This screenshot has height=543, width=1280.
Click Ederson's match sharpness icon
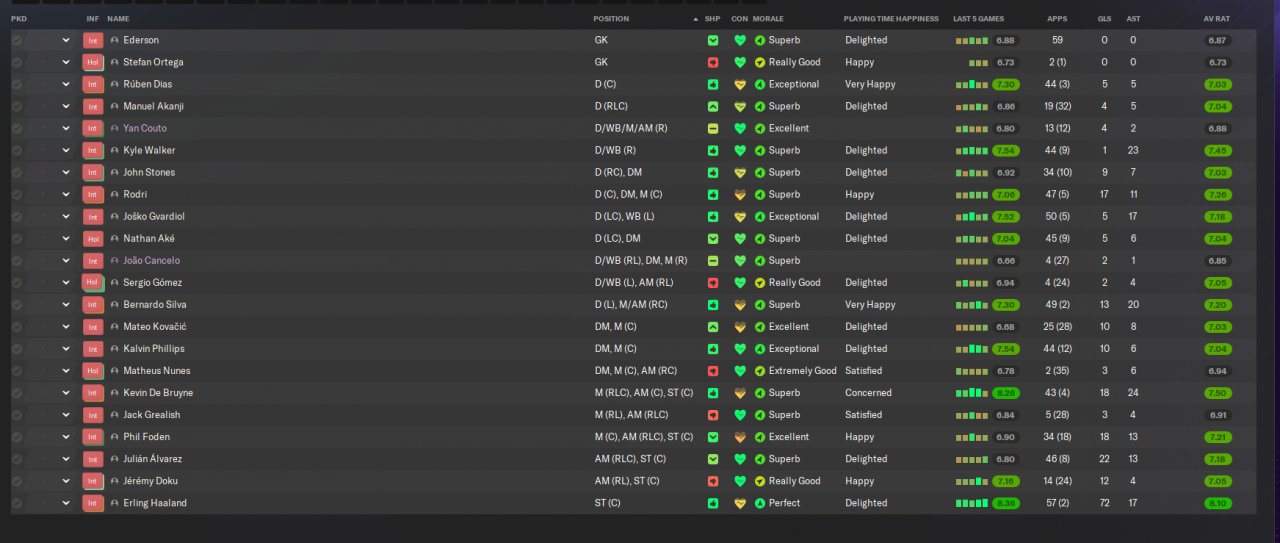[713, 40]
